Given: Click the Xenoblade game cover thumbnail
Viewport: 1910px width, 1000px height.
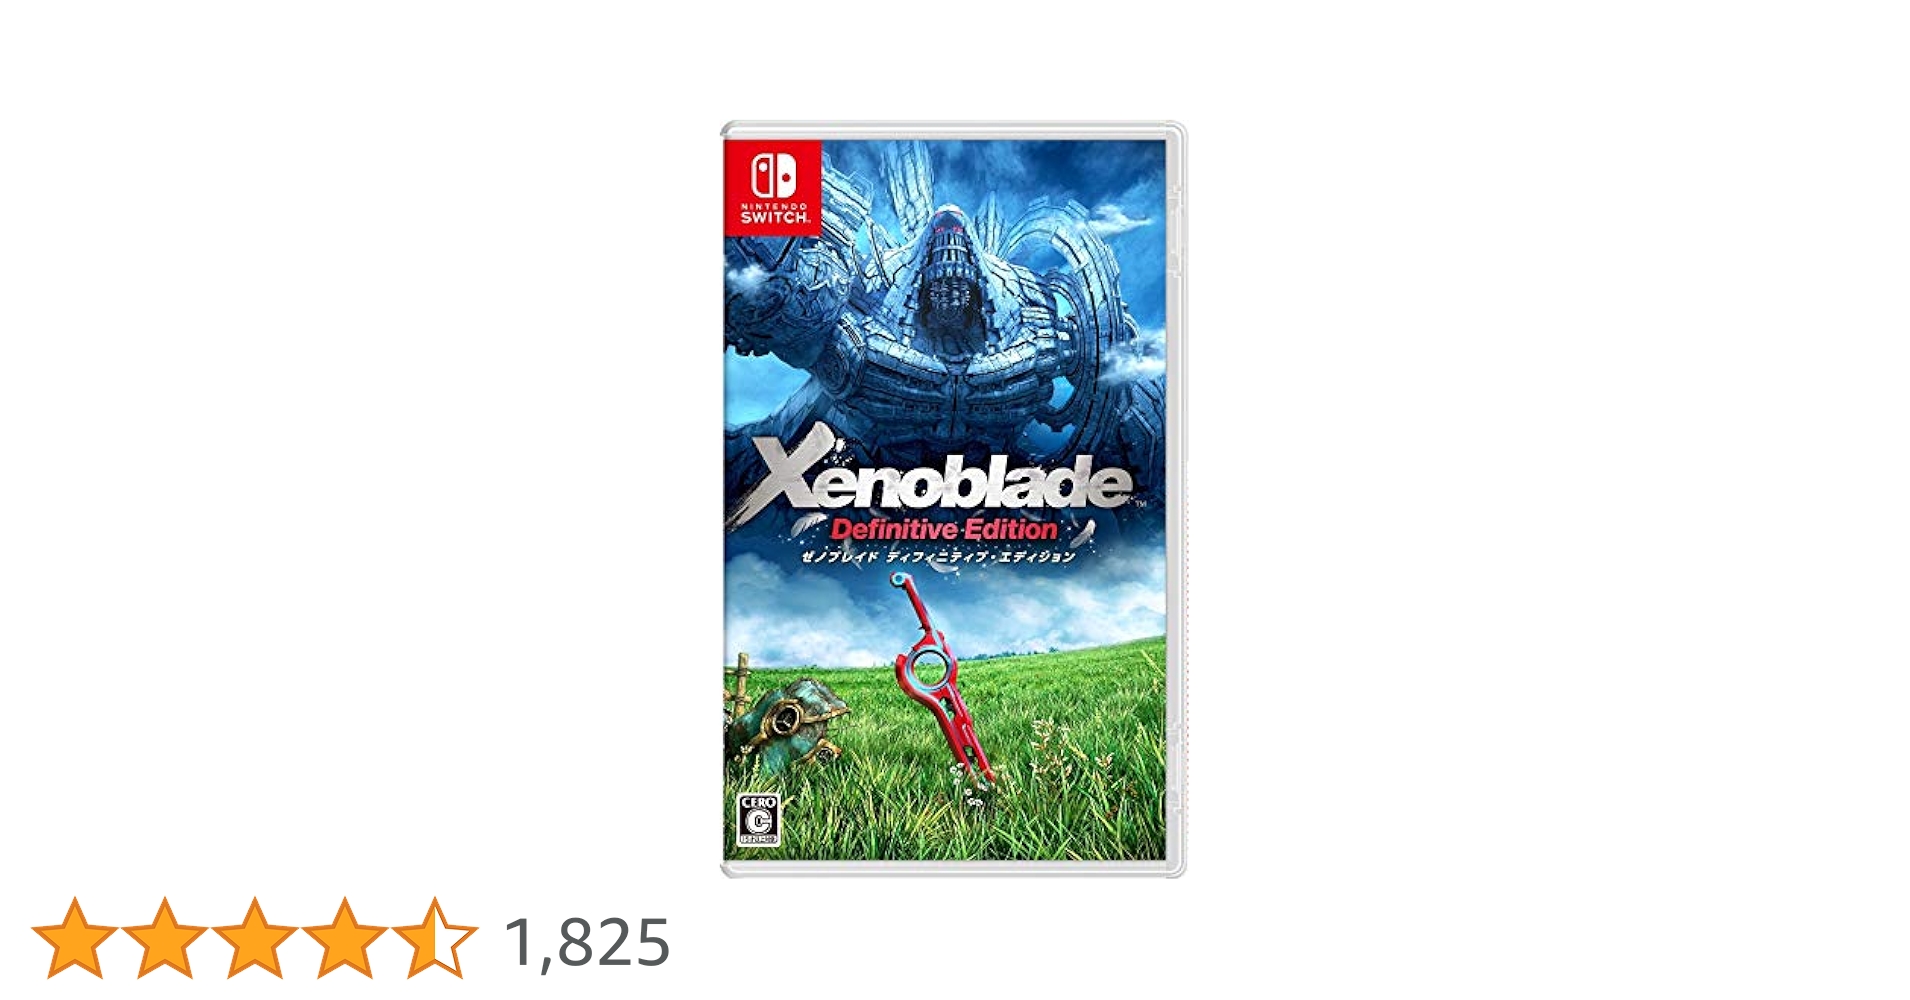Looking at the screenshot, I should pyautogui.click(x=953, y=500).
